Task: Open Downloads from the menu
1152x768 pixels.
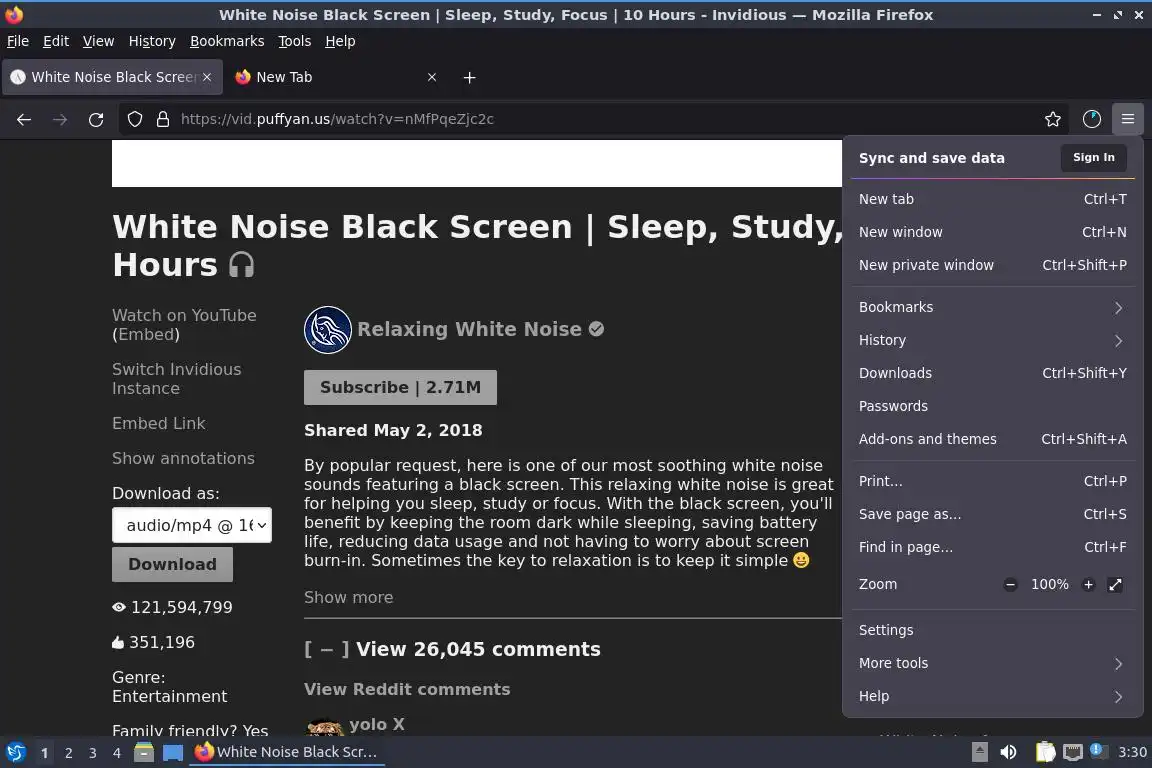Action: tap(992, 373)
